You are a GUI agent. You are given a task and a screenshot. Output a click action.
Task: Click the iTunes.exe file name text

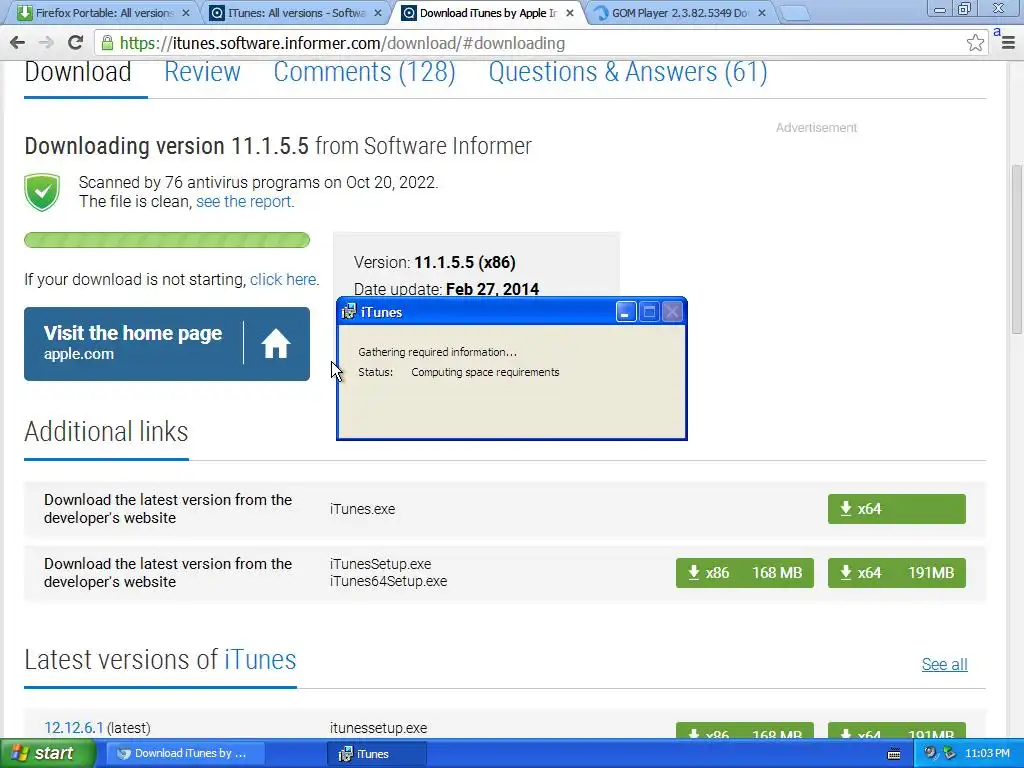(362, 509)
